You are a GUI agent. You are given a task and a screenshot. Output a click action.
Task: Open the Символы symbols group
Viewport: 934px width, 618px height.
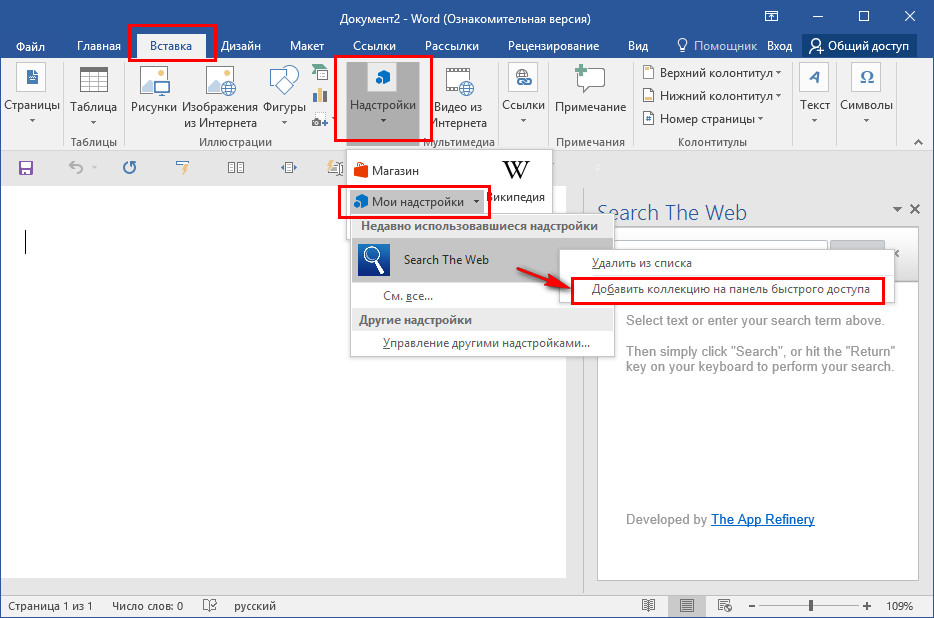click(866, 94)
